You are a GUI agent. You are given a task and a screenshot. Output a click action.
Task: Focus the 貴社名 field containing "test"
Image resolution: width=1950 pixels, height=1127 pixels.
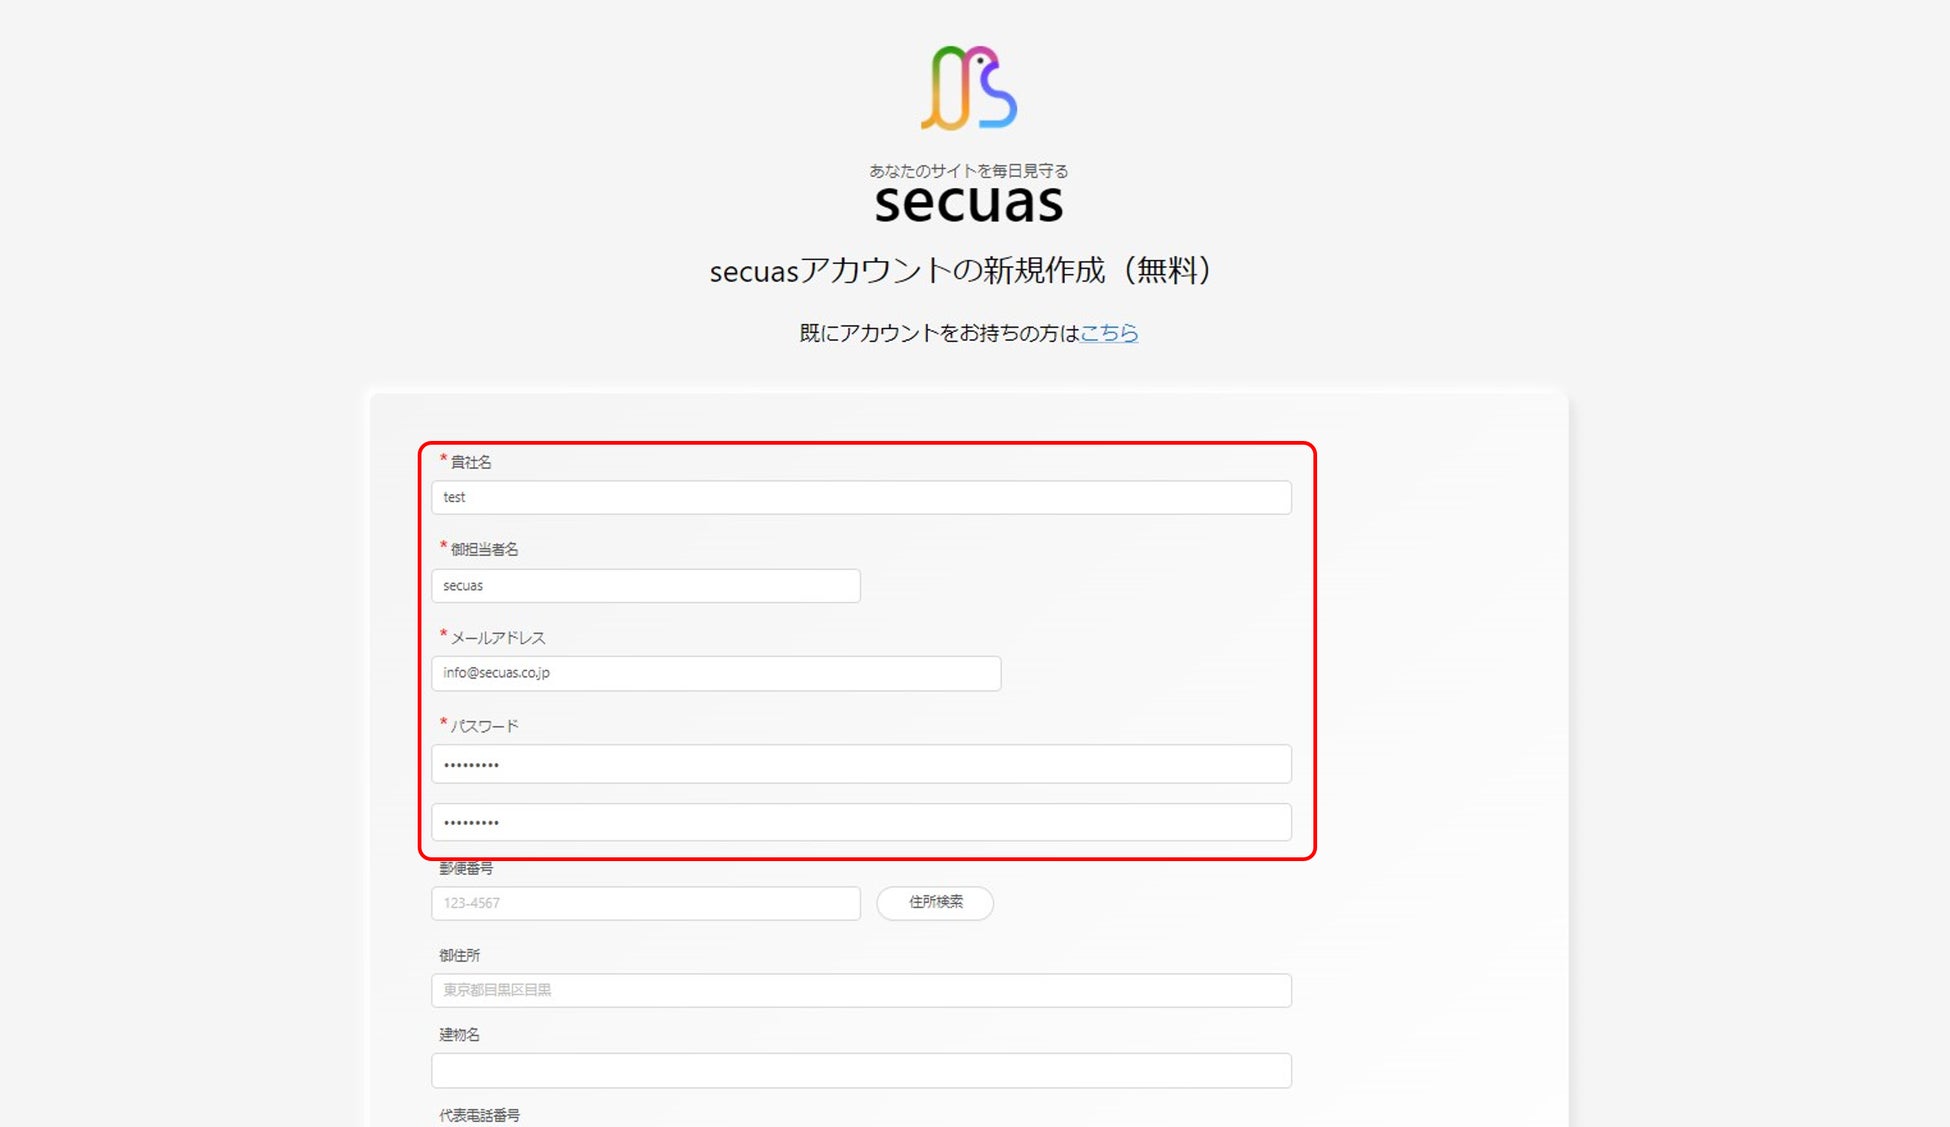point(861,498)
